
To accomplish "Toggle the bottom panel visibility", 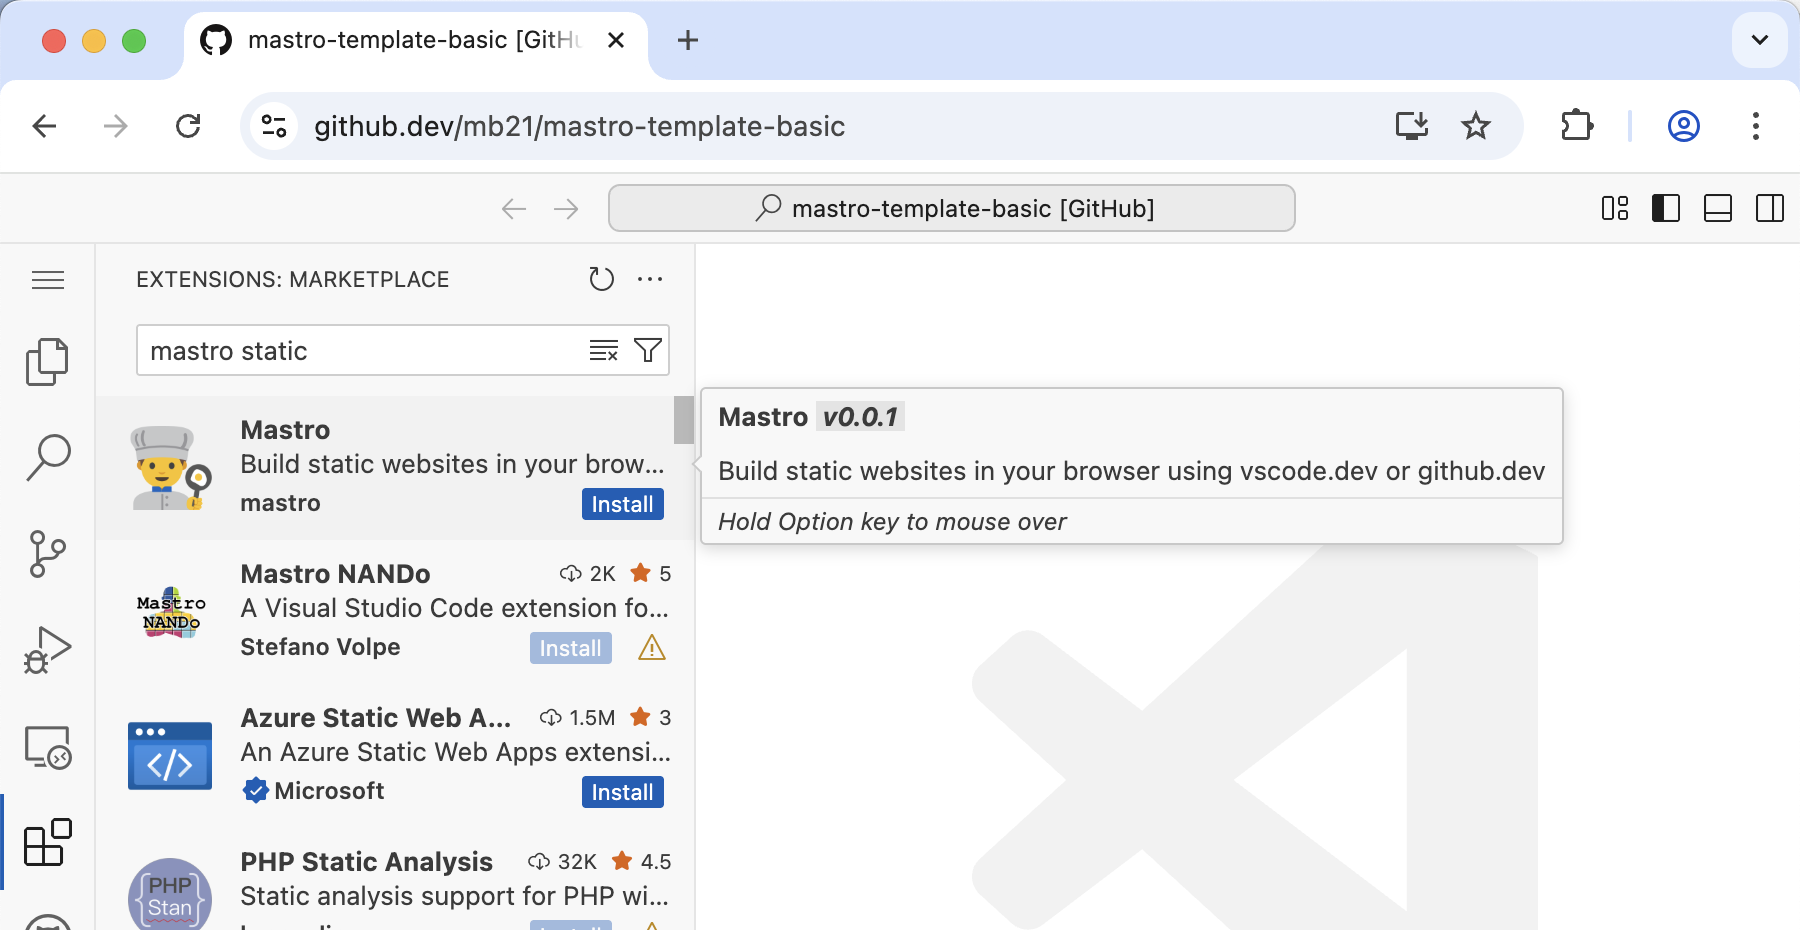I will click(x=1718, y=208).
